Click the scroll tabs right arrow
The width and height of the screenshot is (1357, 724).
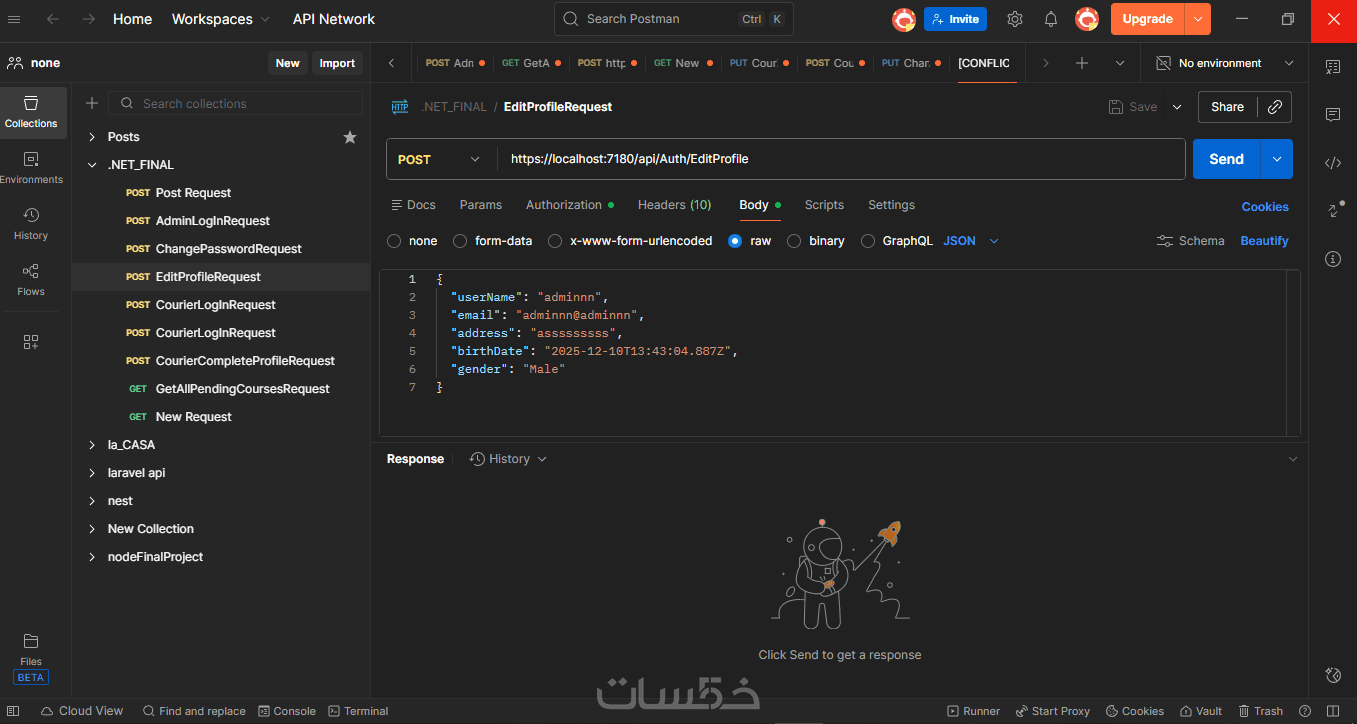point(1046,63)
